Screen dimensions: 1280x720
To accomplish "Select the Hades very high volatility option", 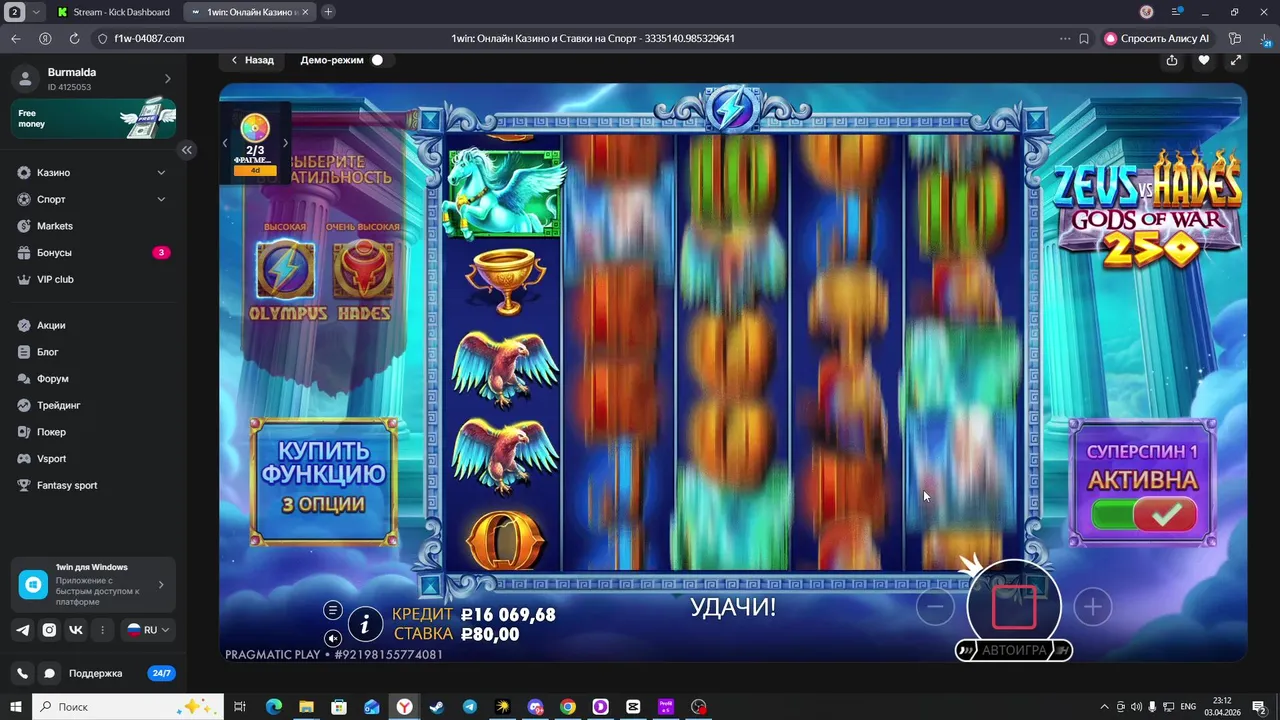I will pos(363,271).
